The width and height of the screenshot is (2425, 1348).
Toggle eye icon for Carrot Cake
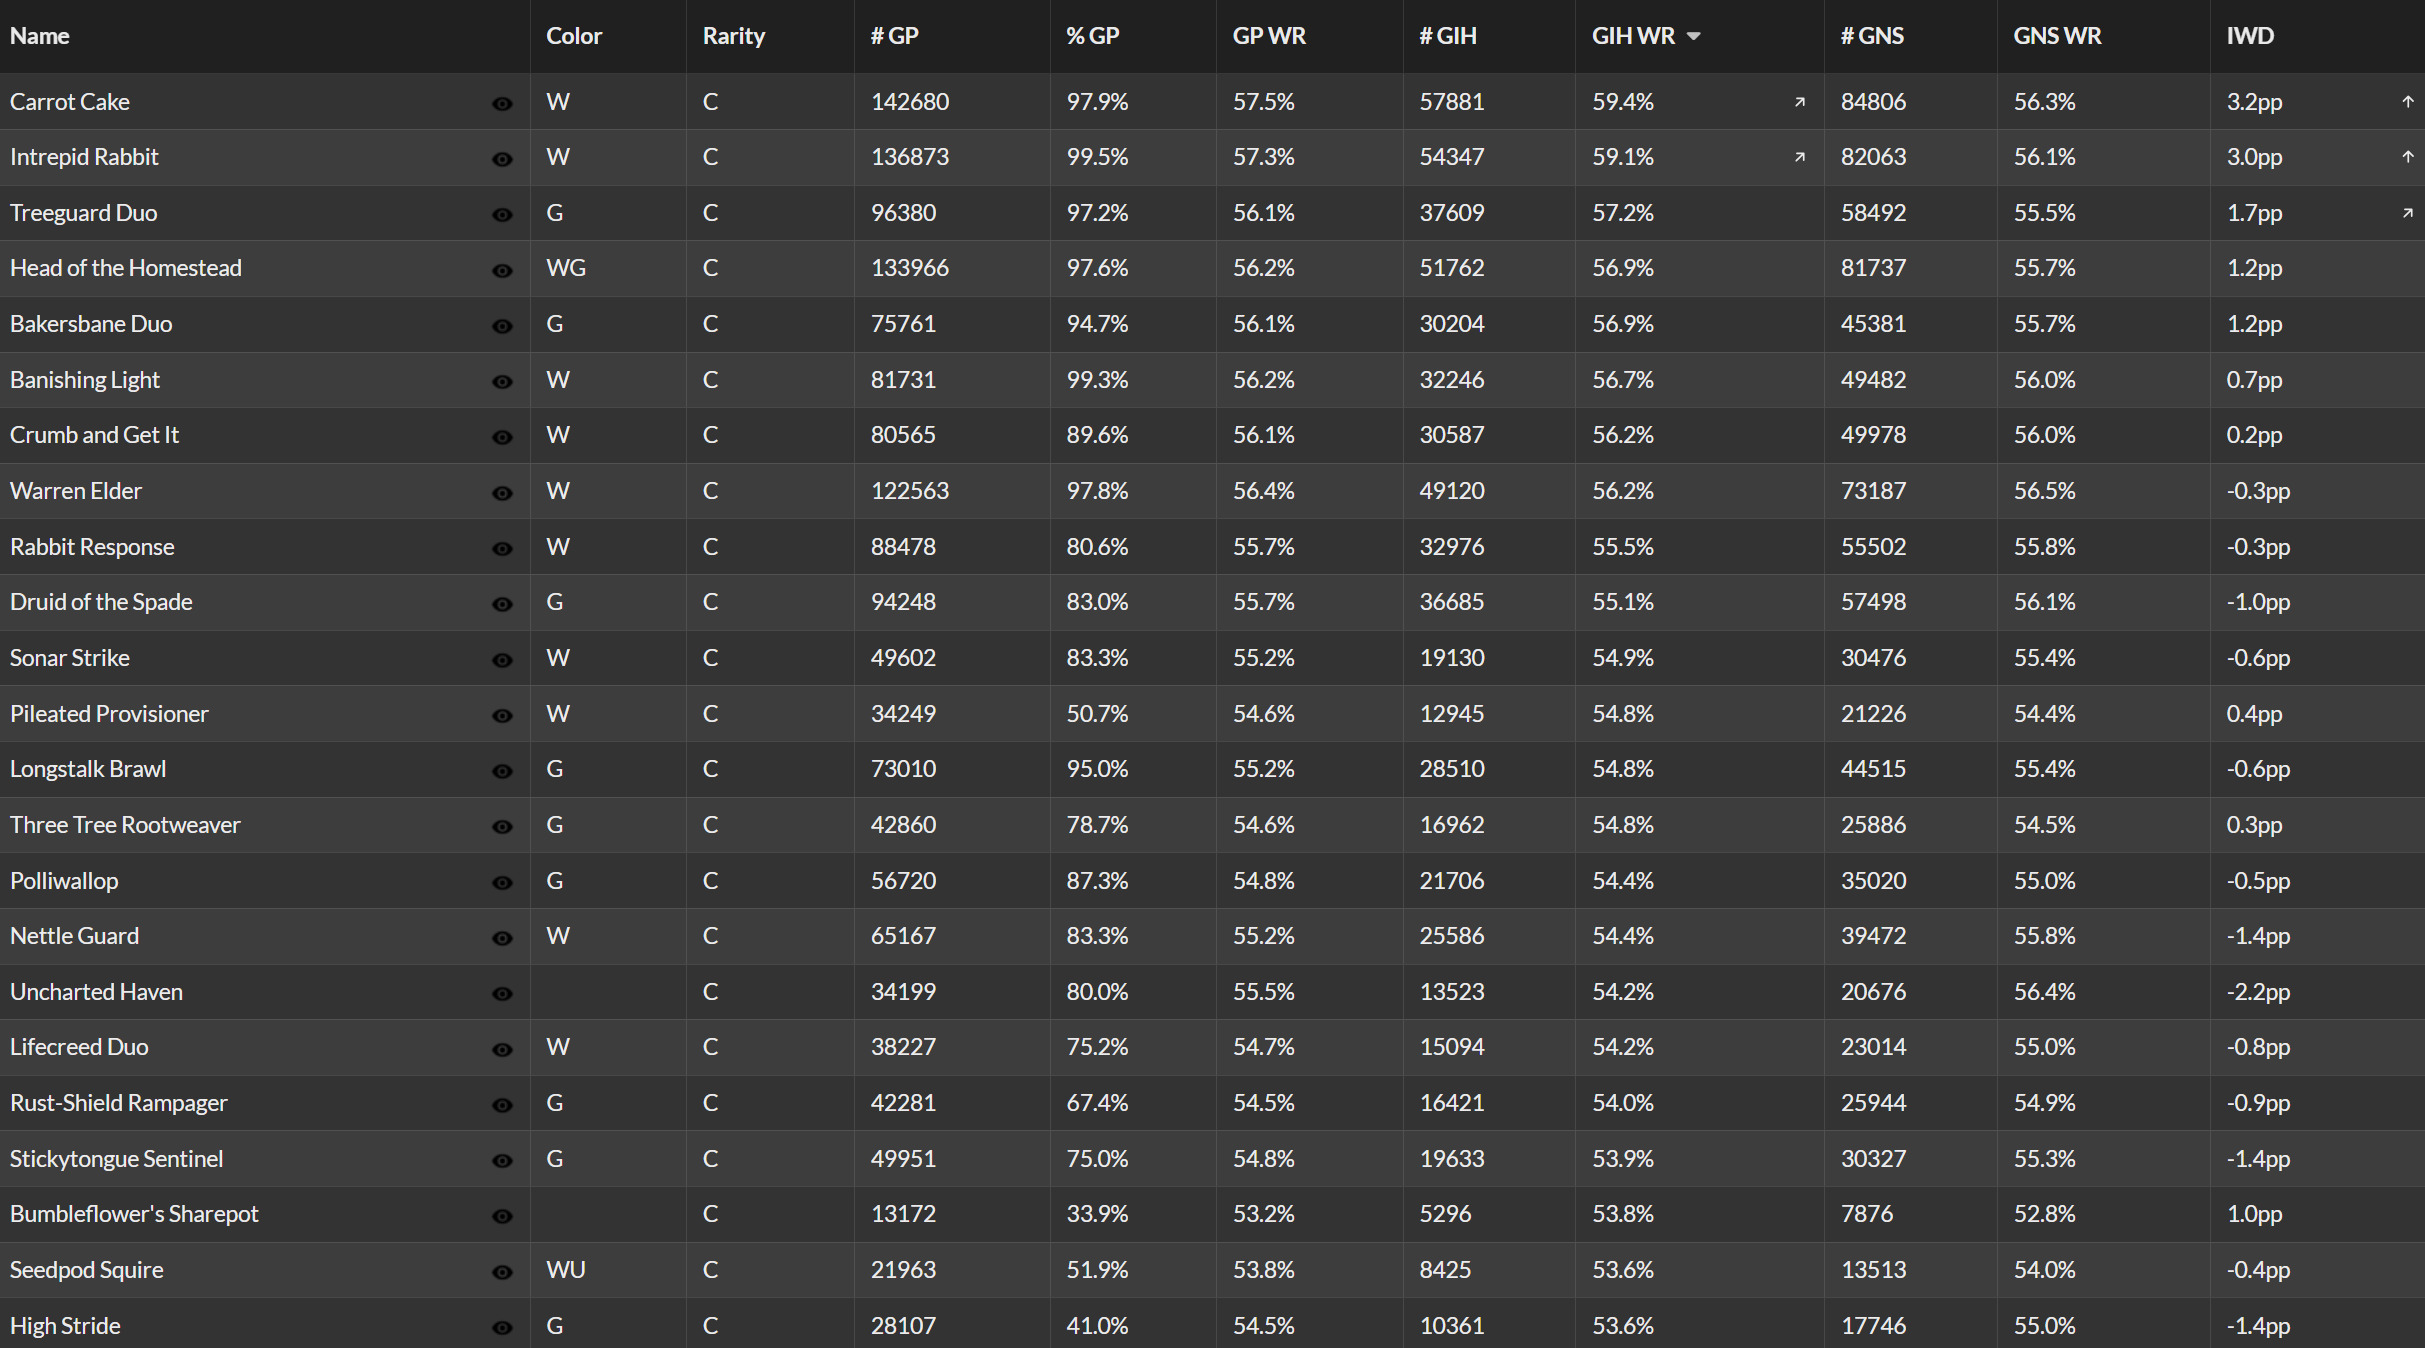[x=502, y=103]
